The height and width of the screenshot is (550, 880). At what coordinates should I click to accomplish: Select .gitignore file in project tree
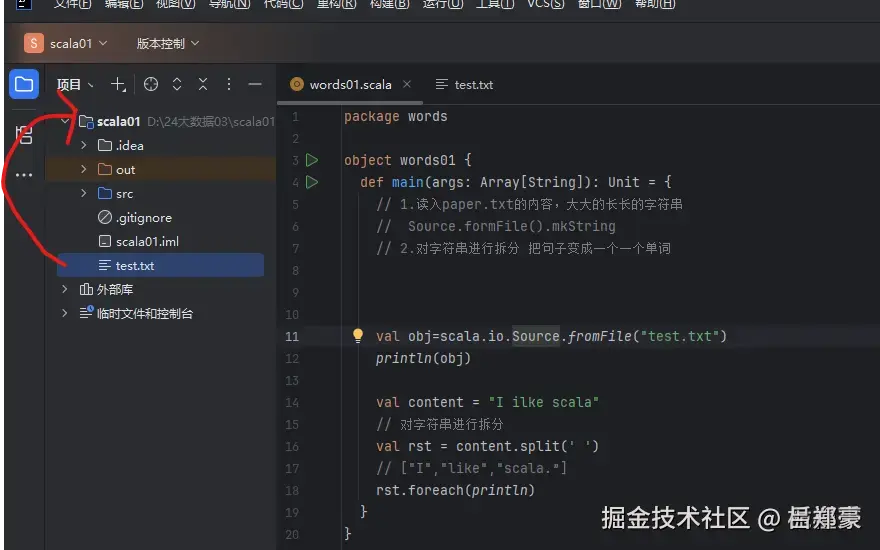click(x=143, y=217)
